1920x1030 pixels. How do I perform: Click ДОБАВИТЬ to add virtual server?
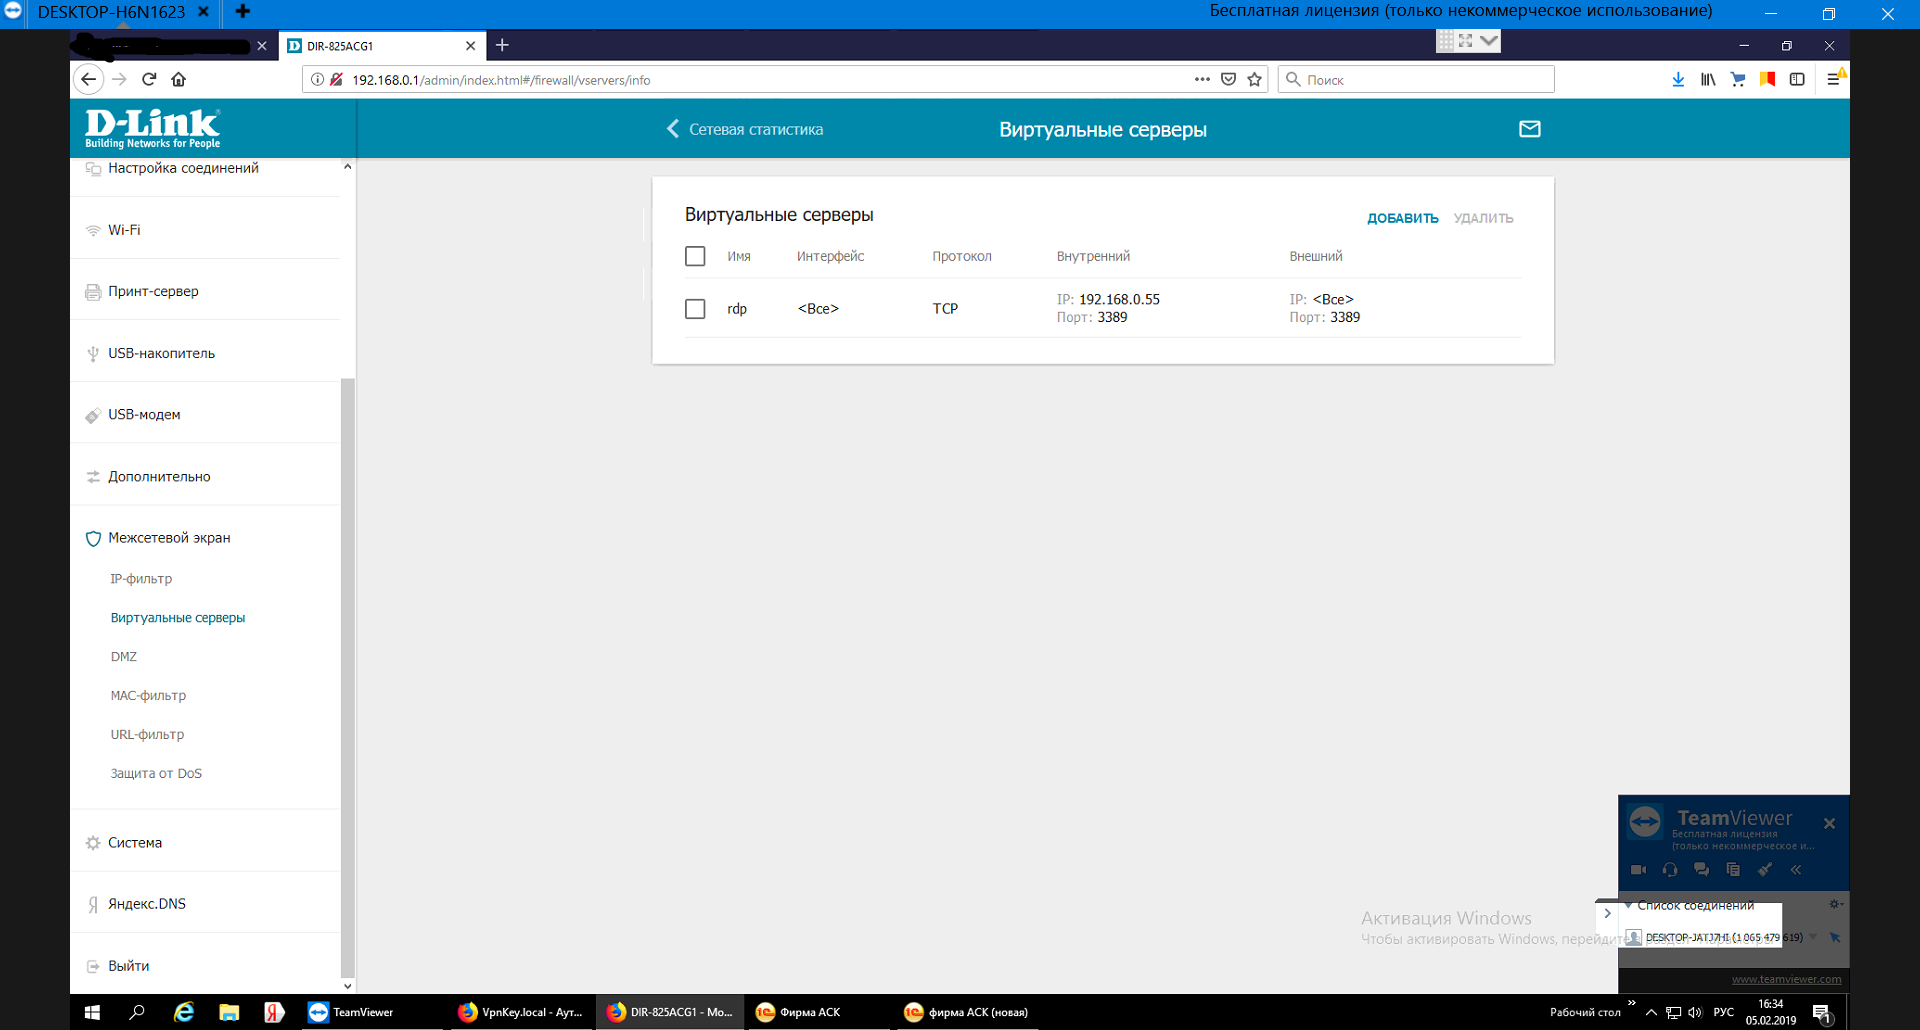tap(1402, 218)
